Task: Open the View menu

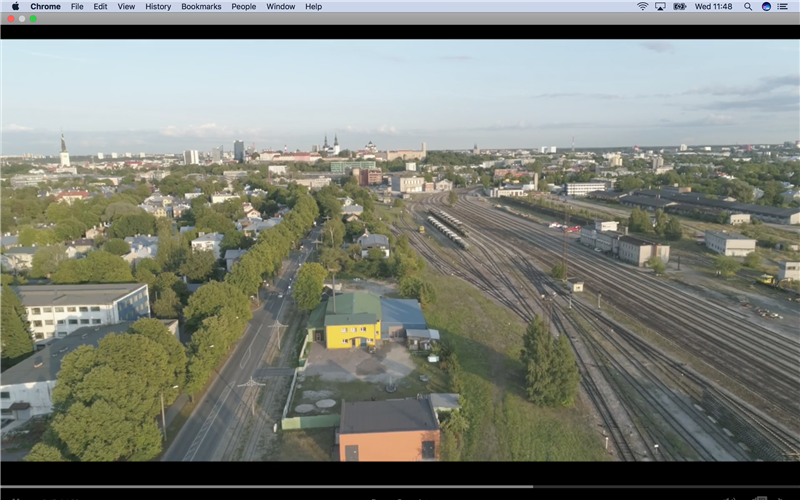Action: 126,6
